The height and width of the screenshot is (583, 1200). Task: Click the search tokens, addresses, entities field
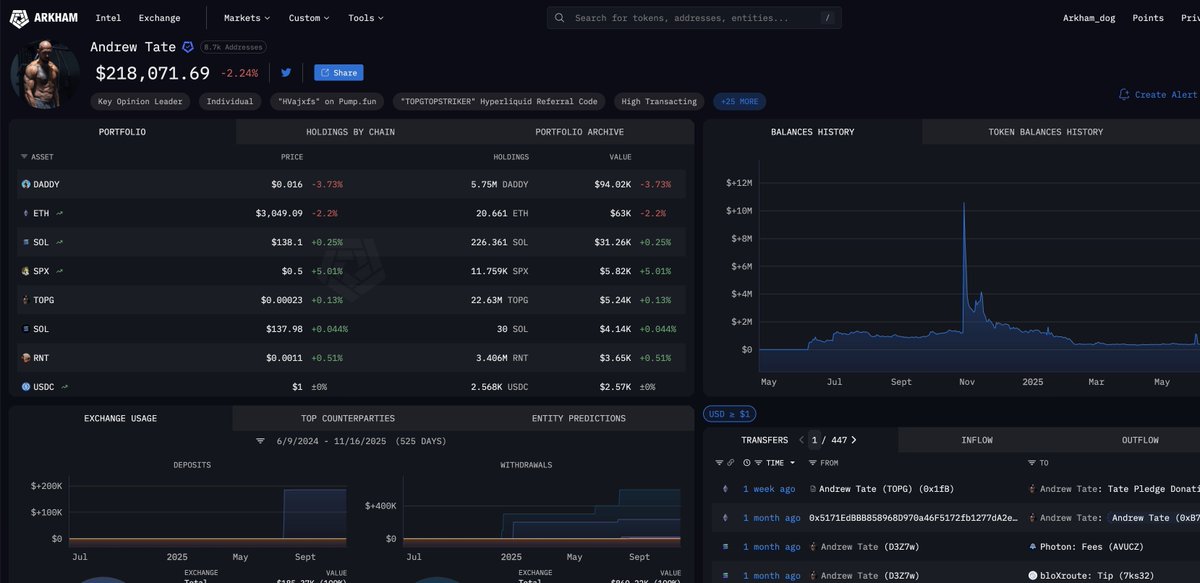[694, 18]
